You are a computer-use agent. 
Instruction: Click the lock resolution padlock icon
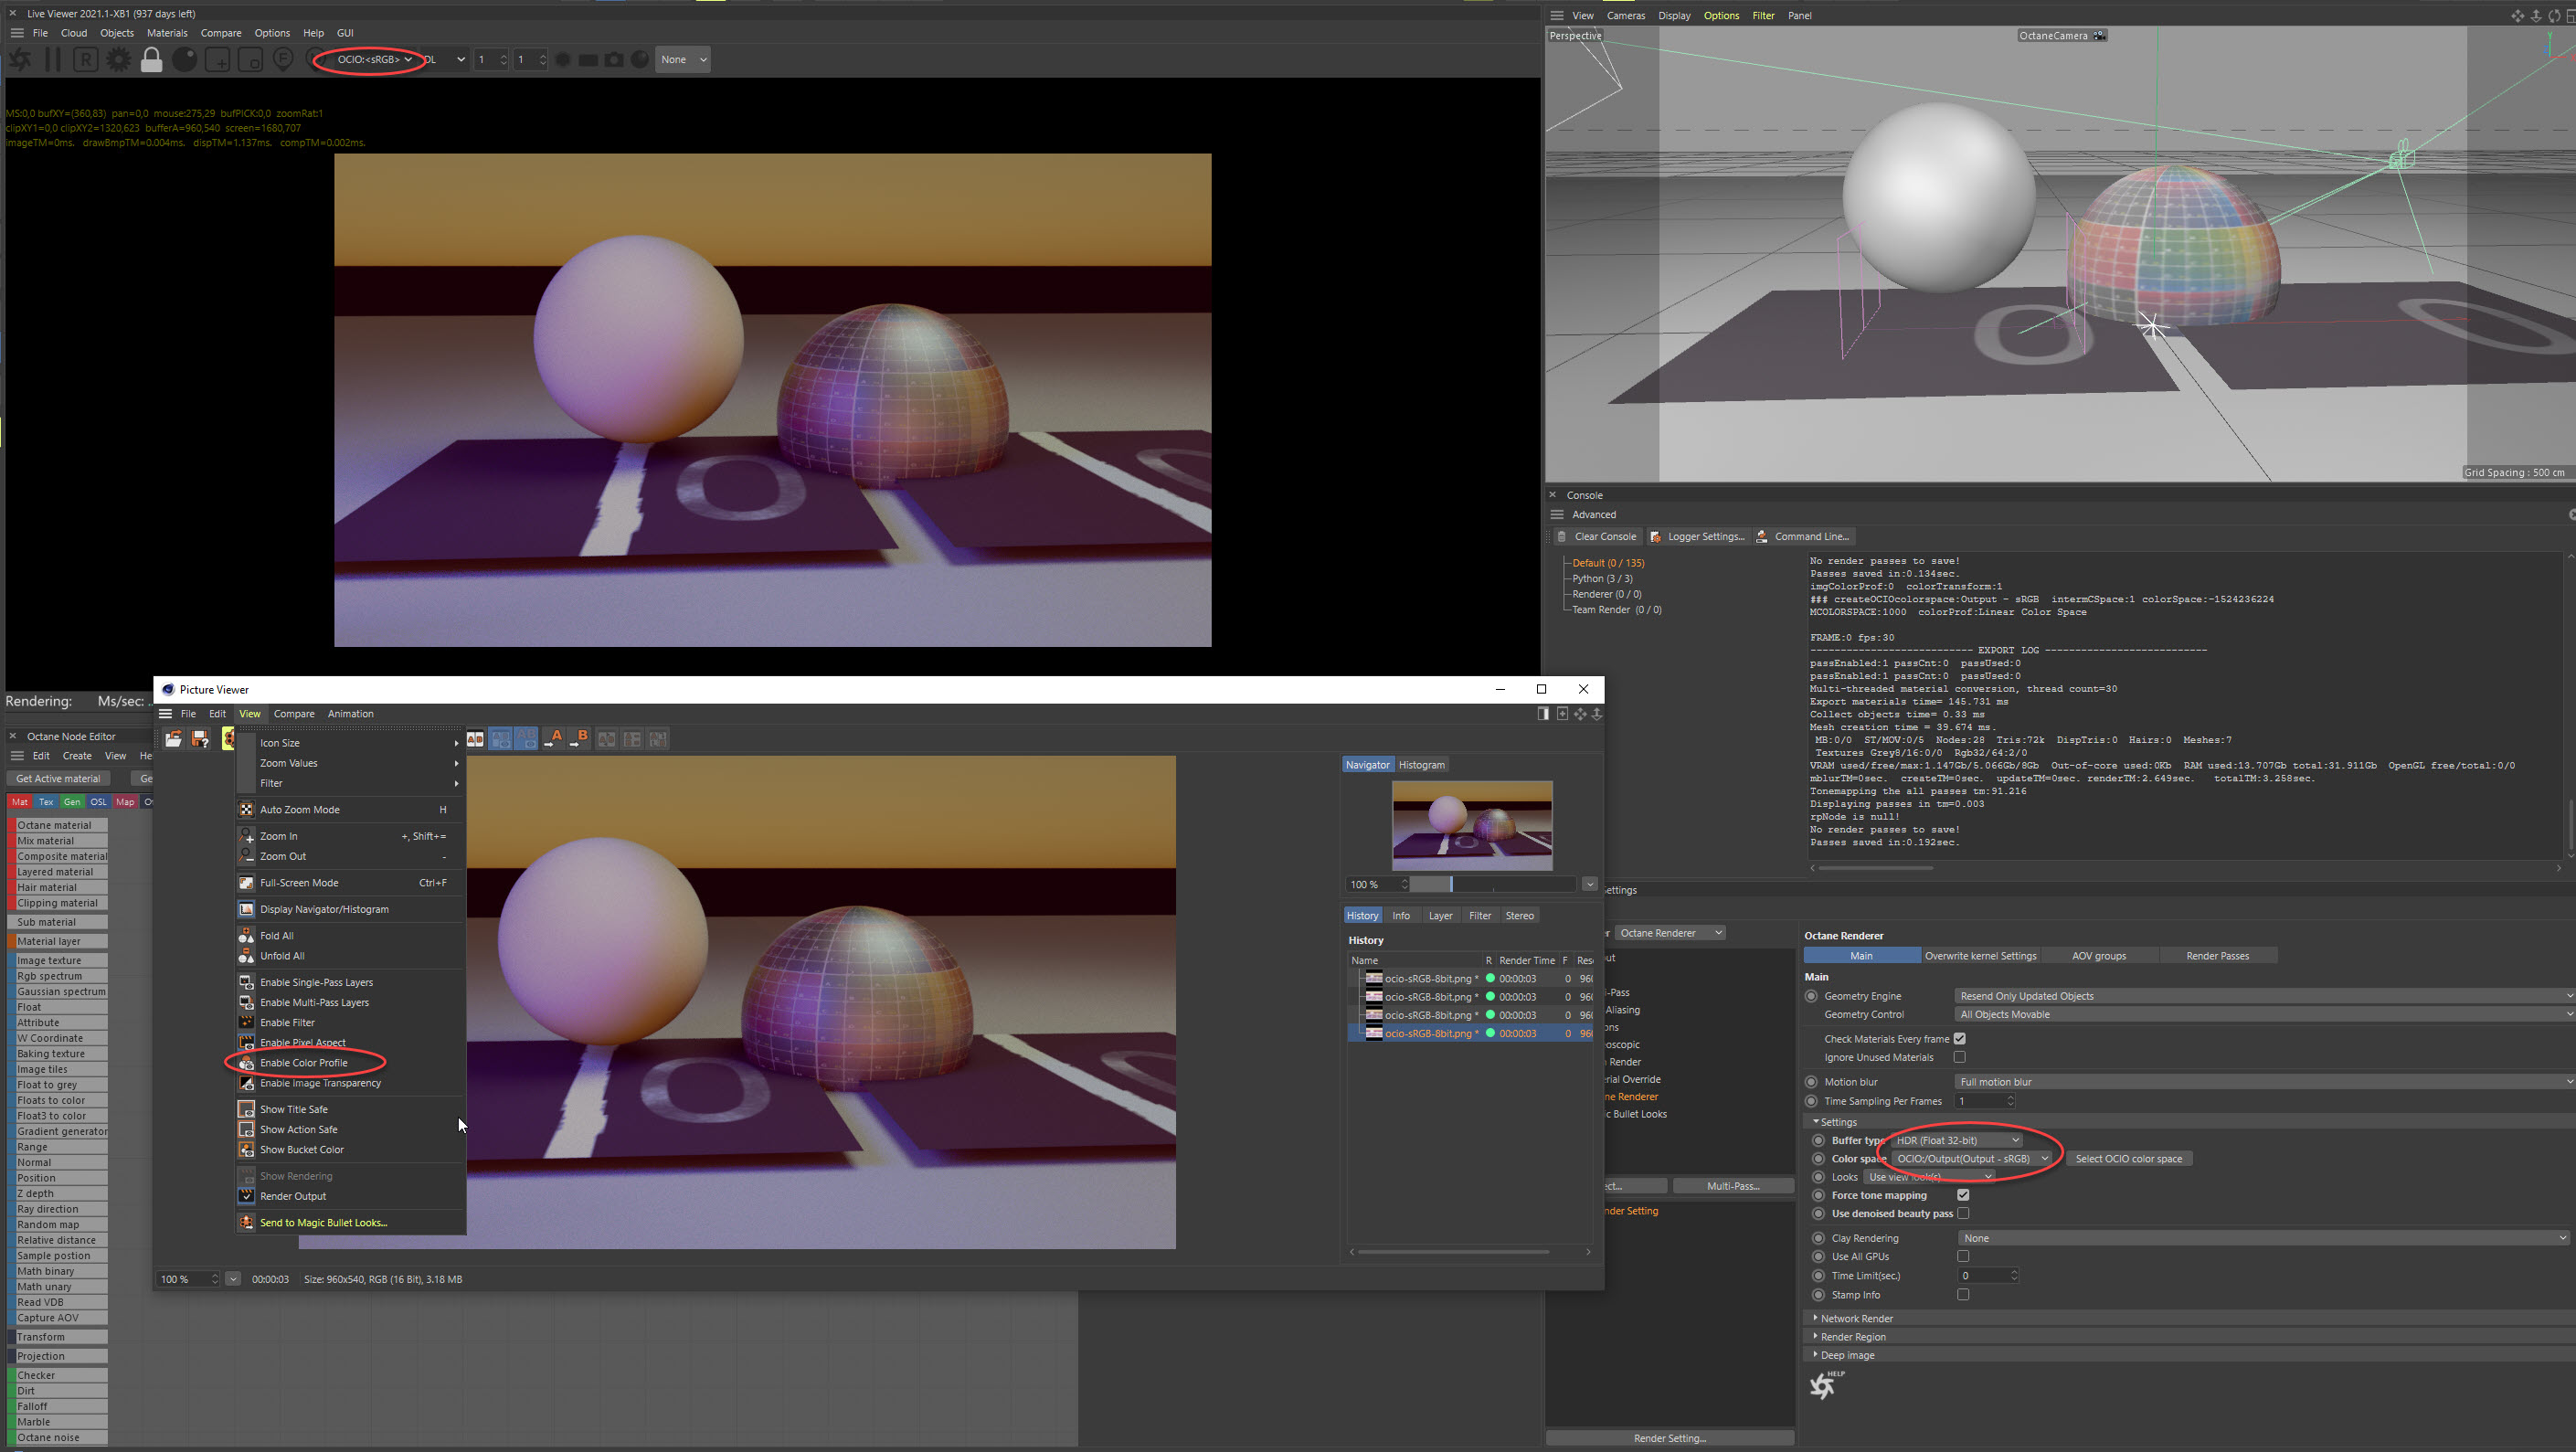click(x=151, y=60)
